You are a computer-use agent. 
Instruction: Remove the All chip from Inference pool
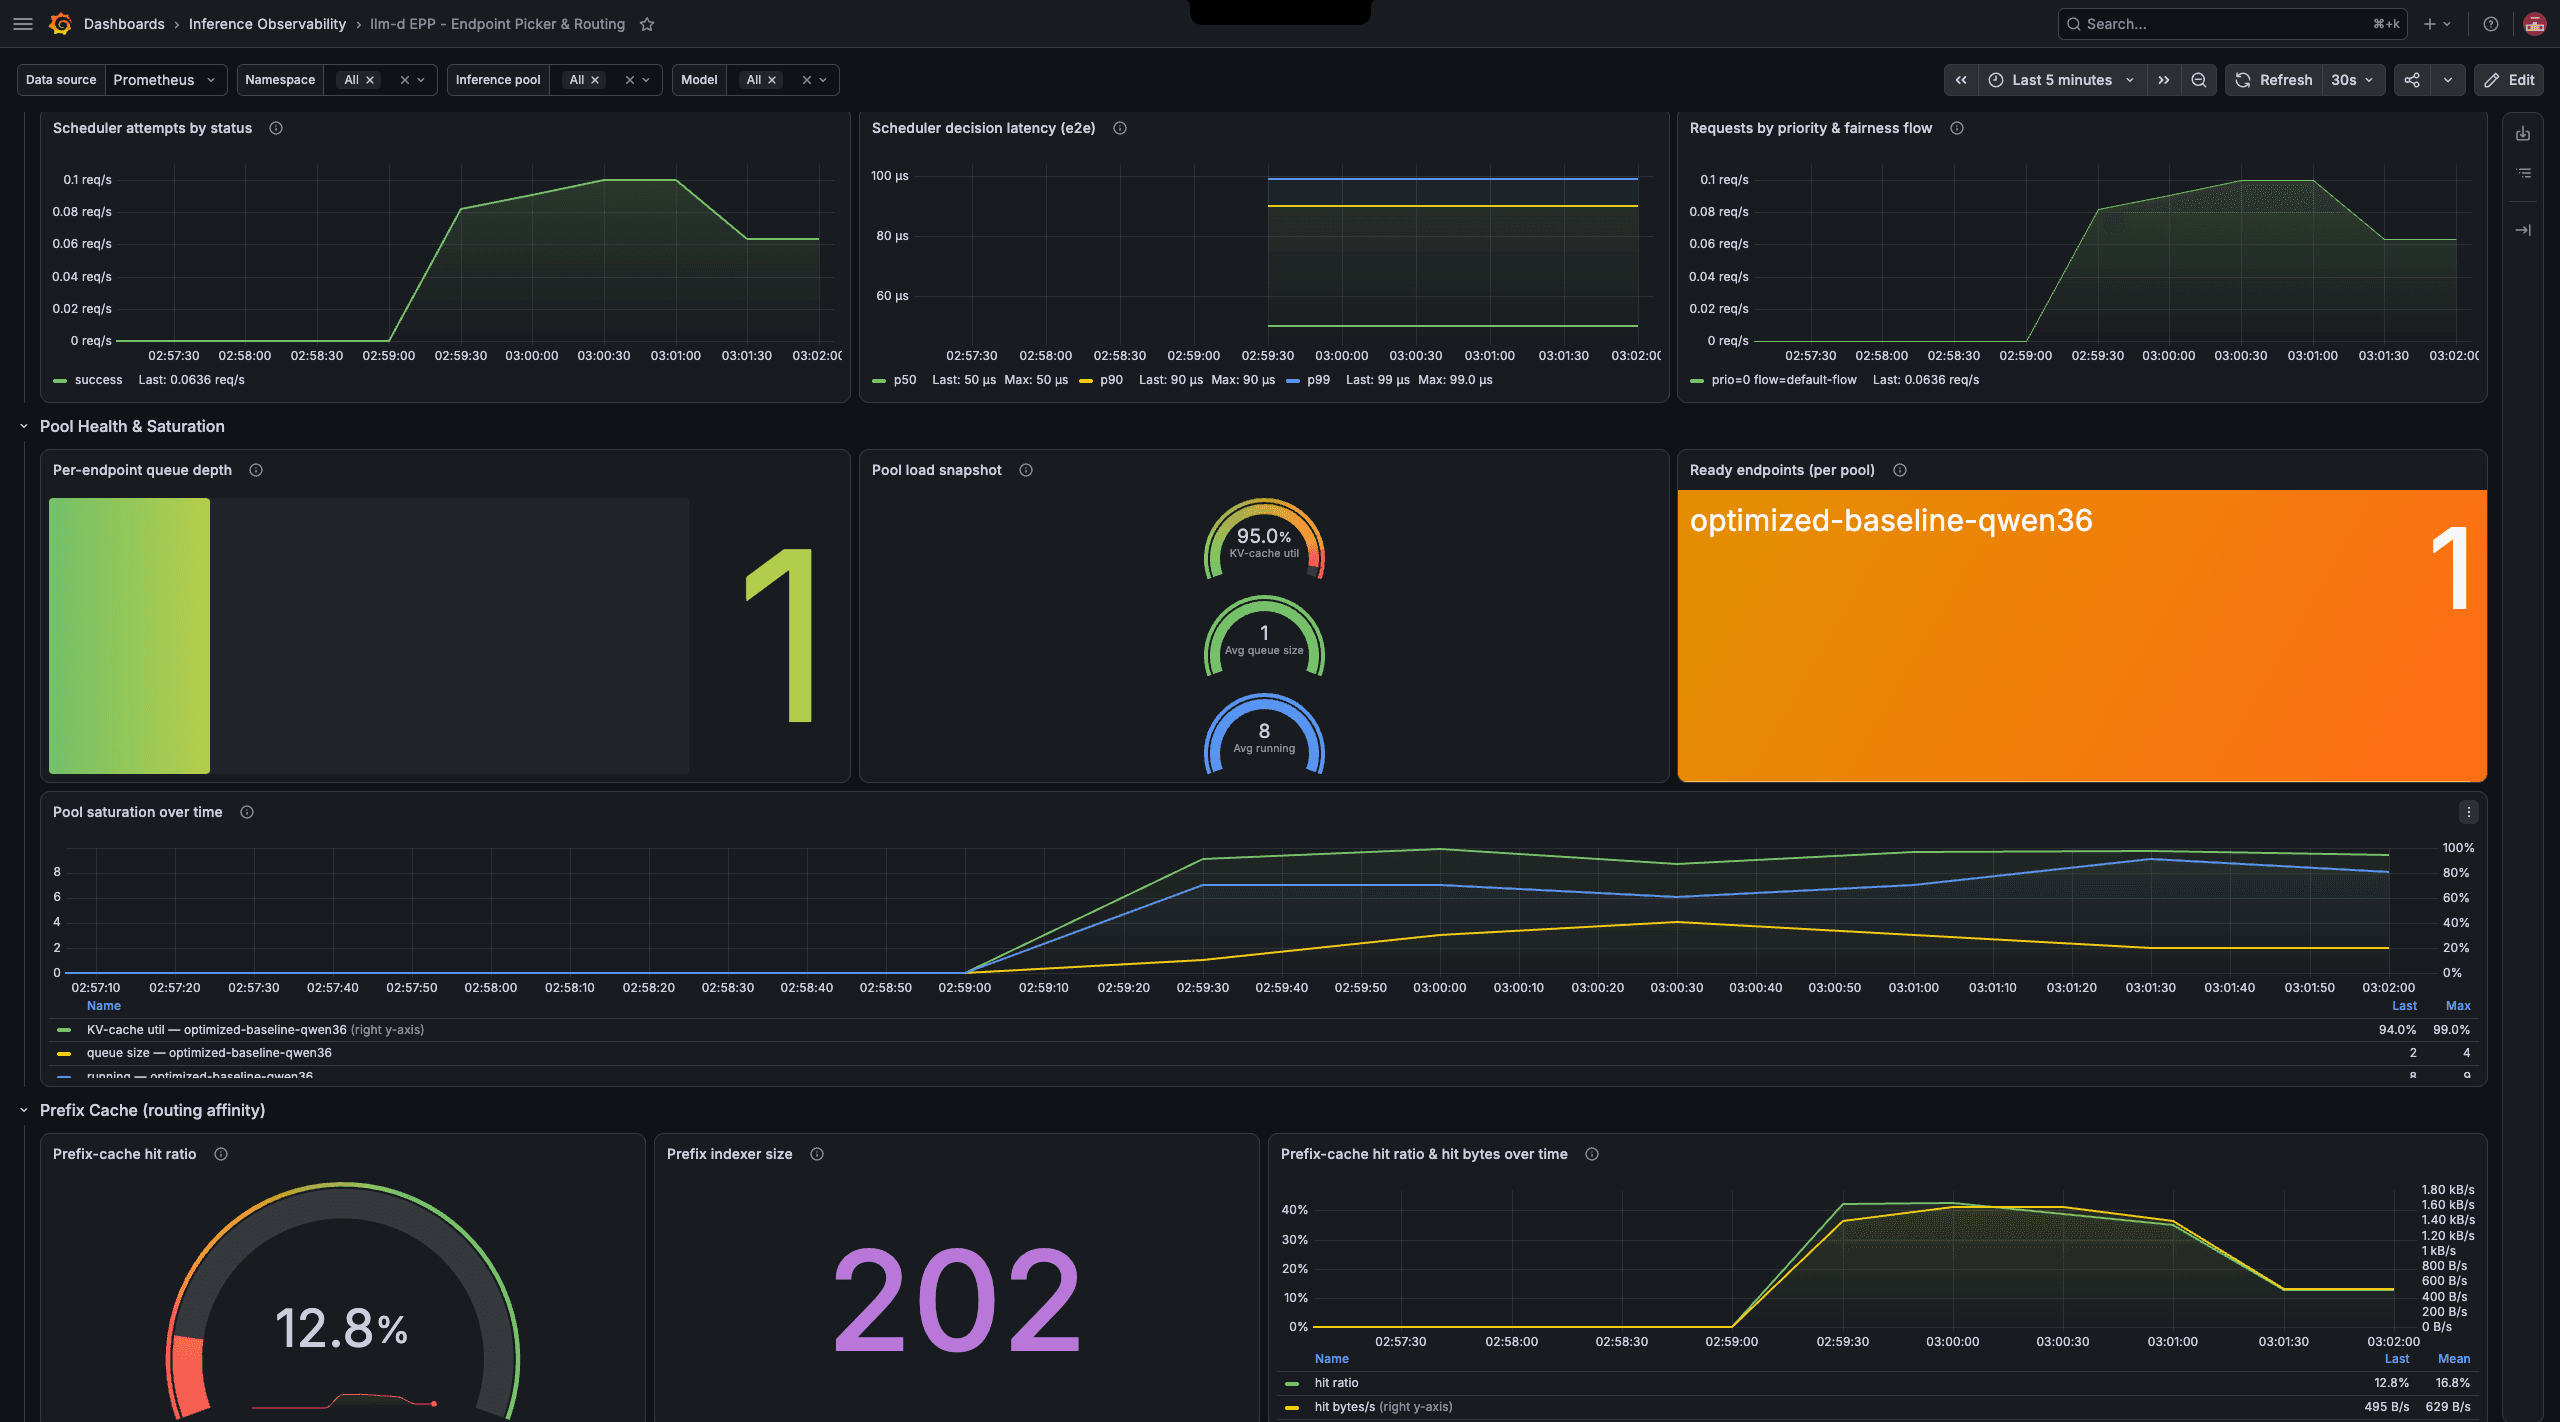[595, 80]
